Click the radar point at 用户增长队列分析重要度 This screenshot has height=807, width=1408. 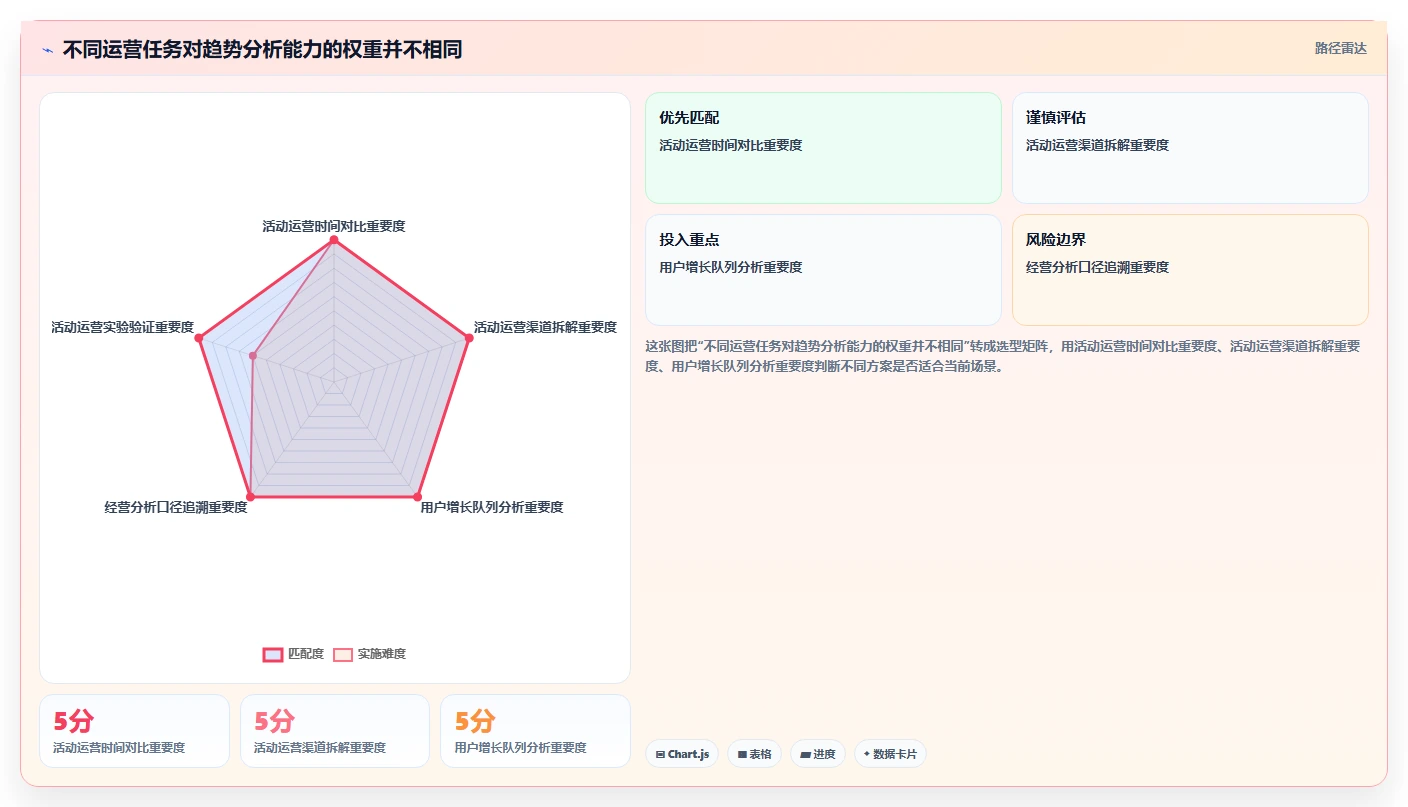click(417, 496)
